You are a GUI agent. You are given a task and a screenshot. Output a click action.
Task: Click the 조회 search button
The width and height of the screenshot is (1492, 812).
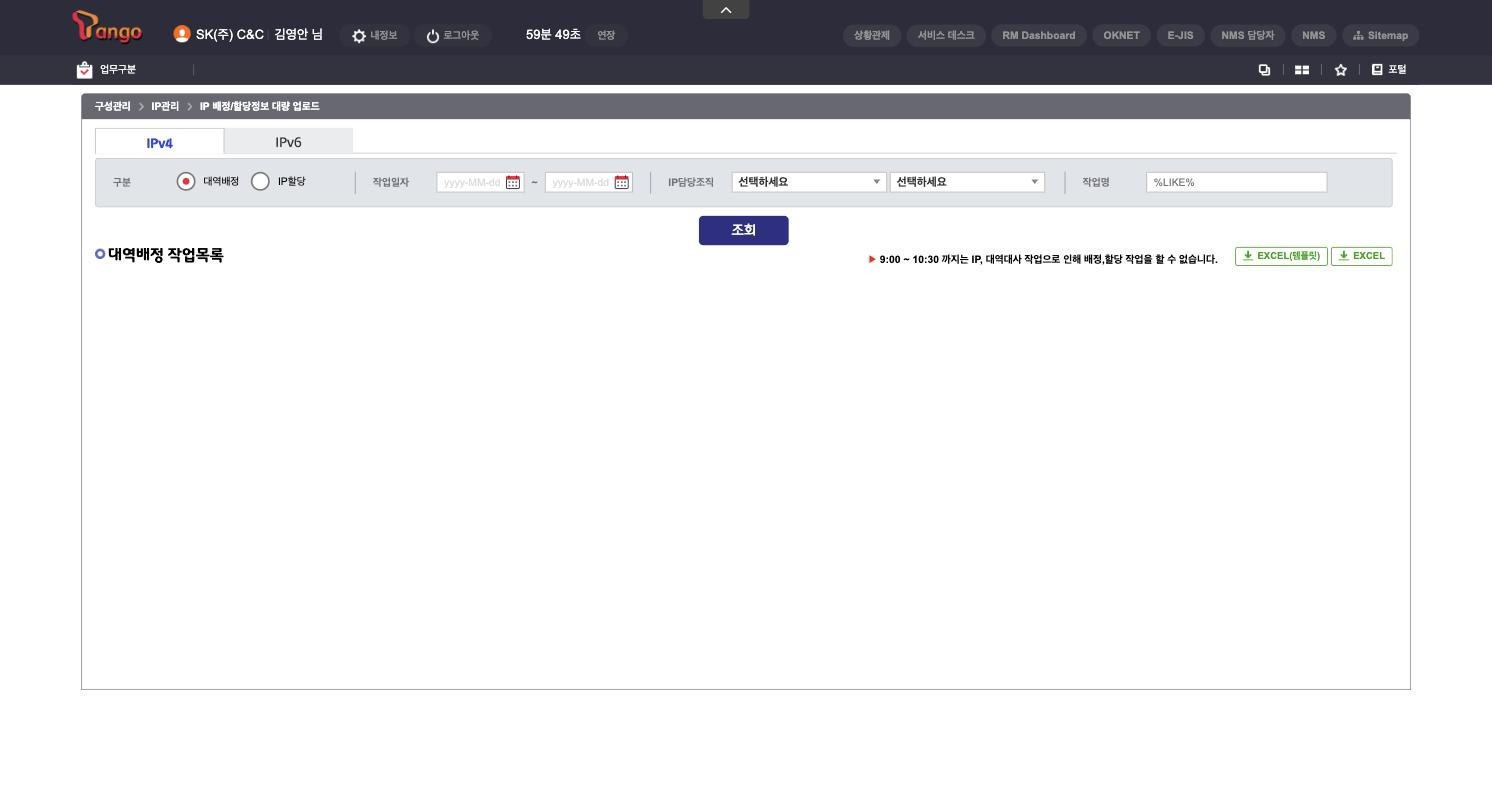click(x=744, y=231)
